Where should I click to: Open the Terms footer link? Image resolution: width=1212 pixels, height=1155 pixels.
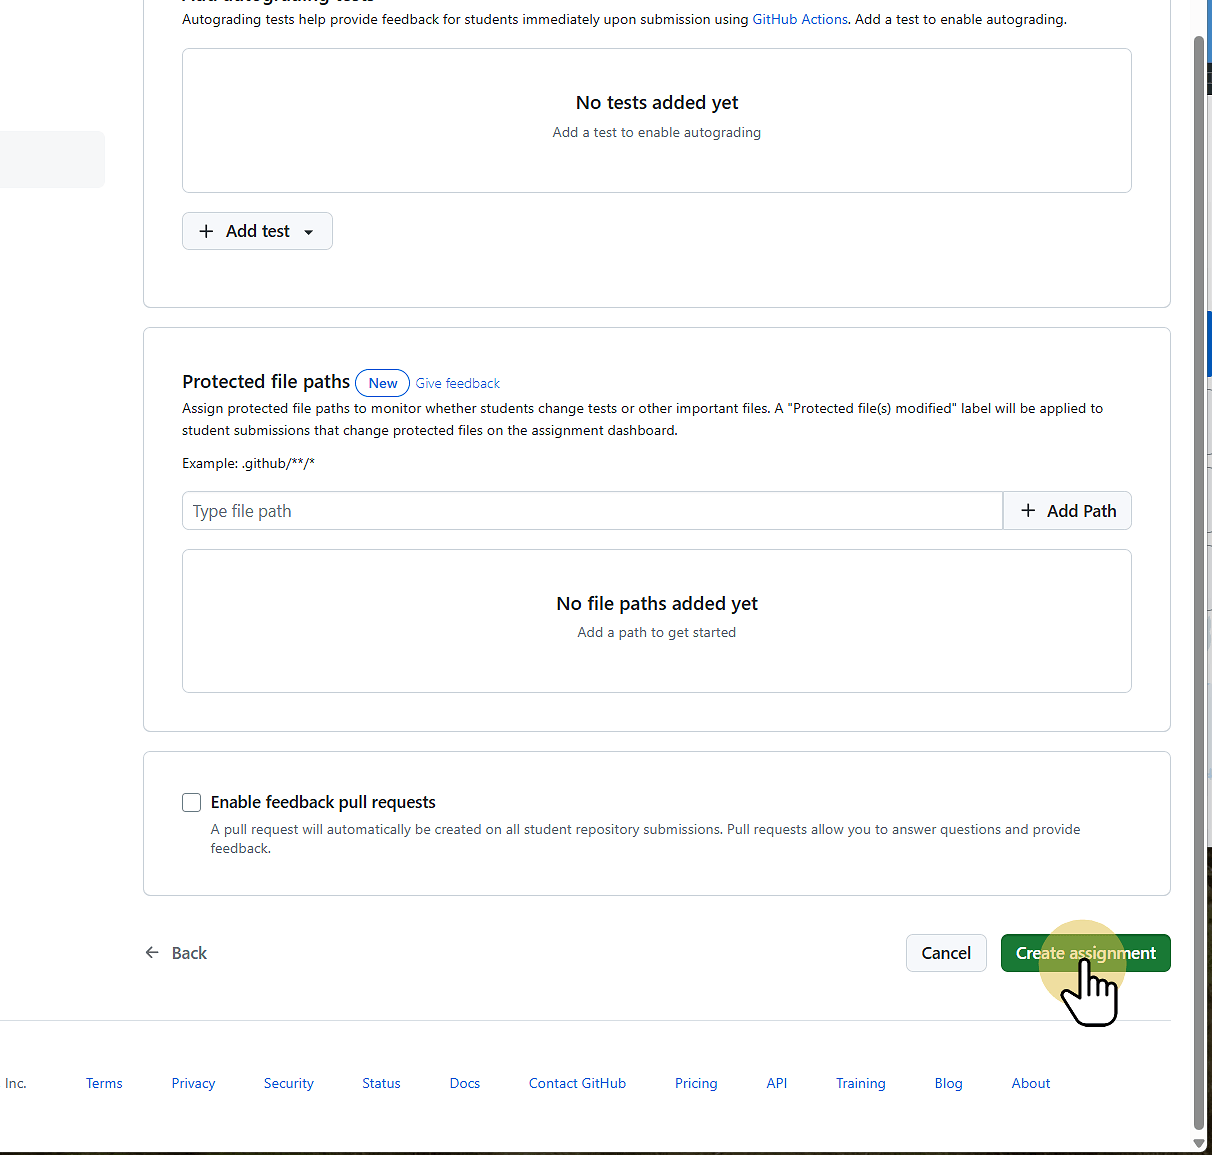pyautogui.click(x=104, y=1083)
